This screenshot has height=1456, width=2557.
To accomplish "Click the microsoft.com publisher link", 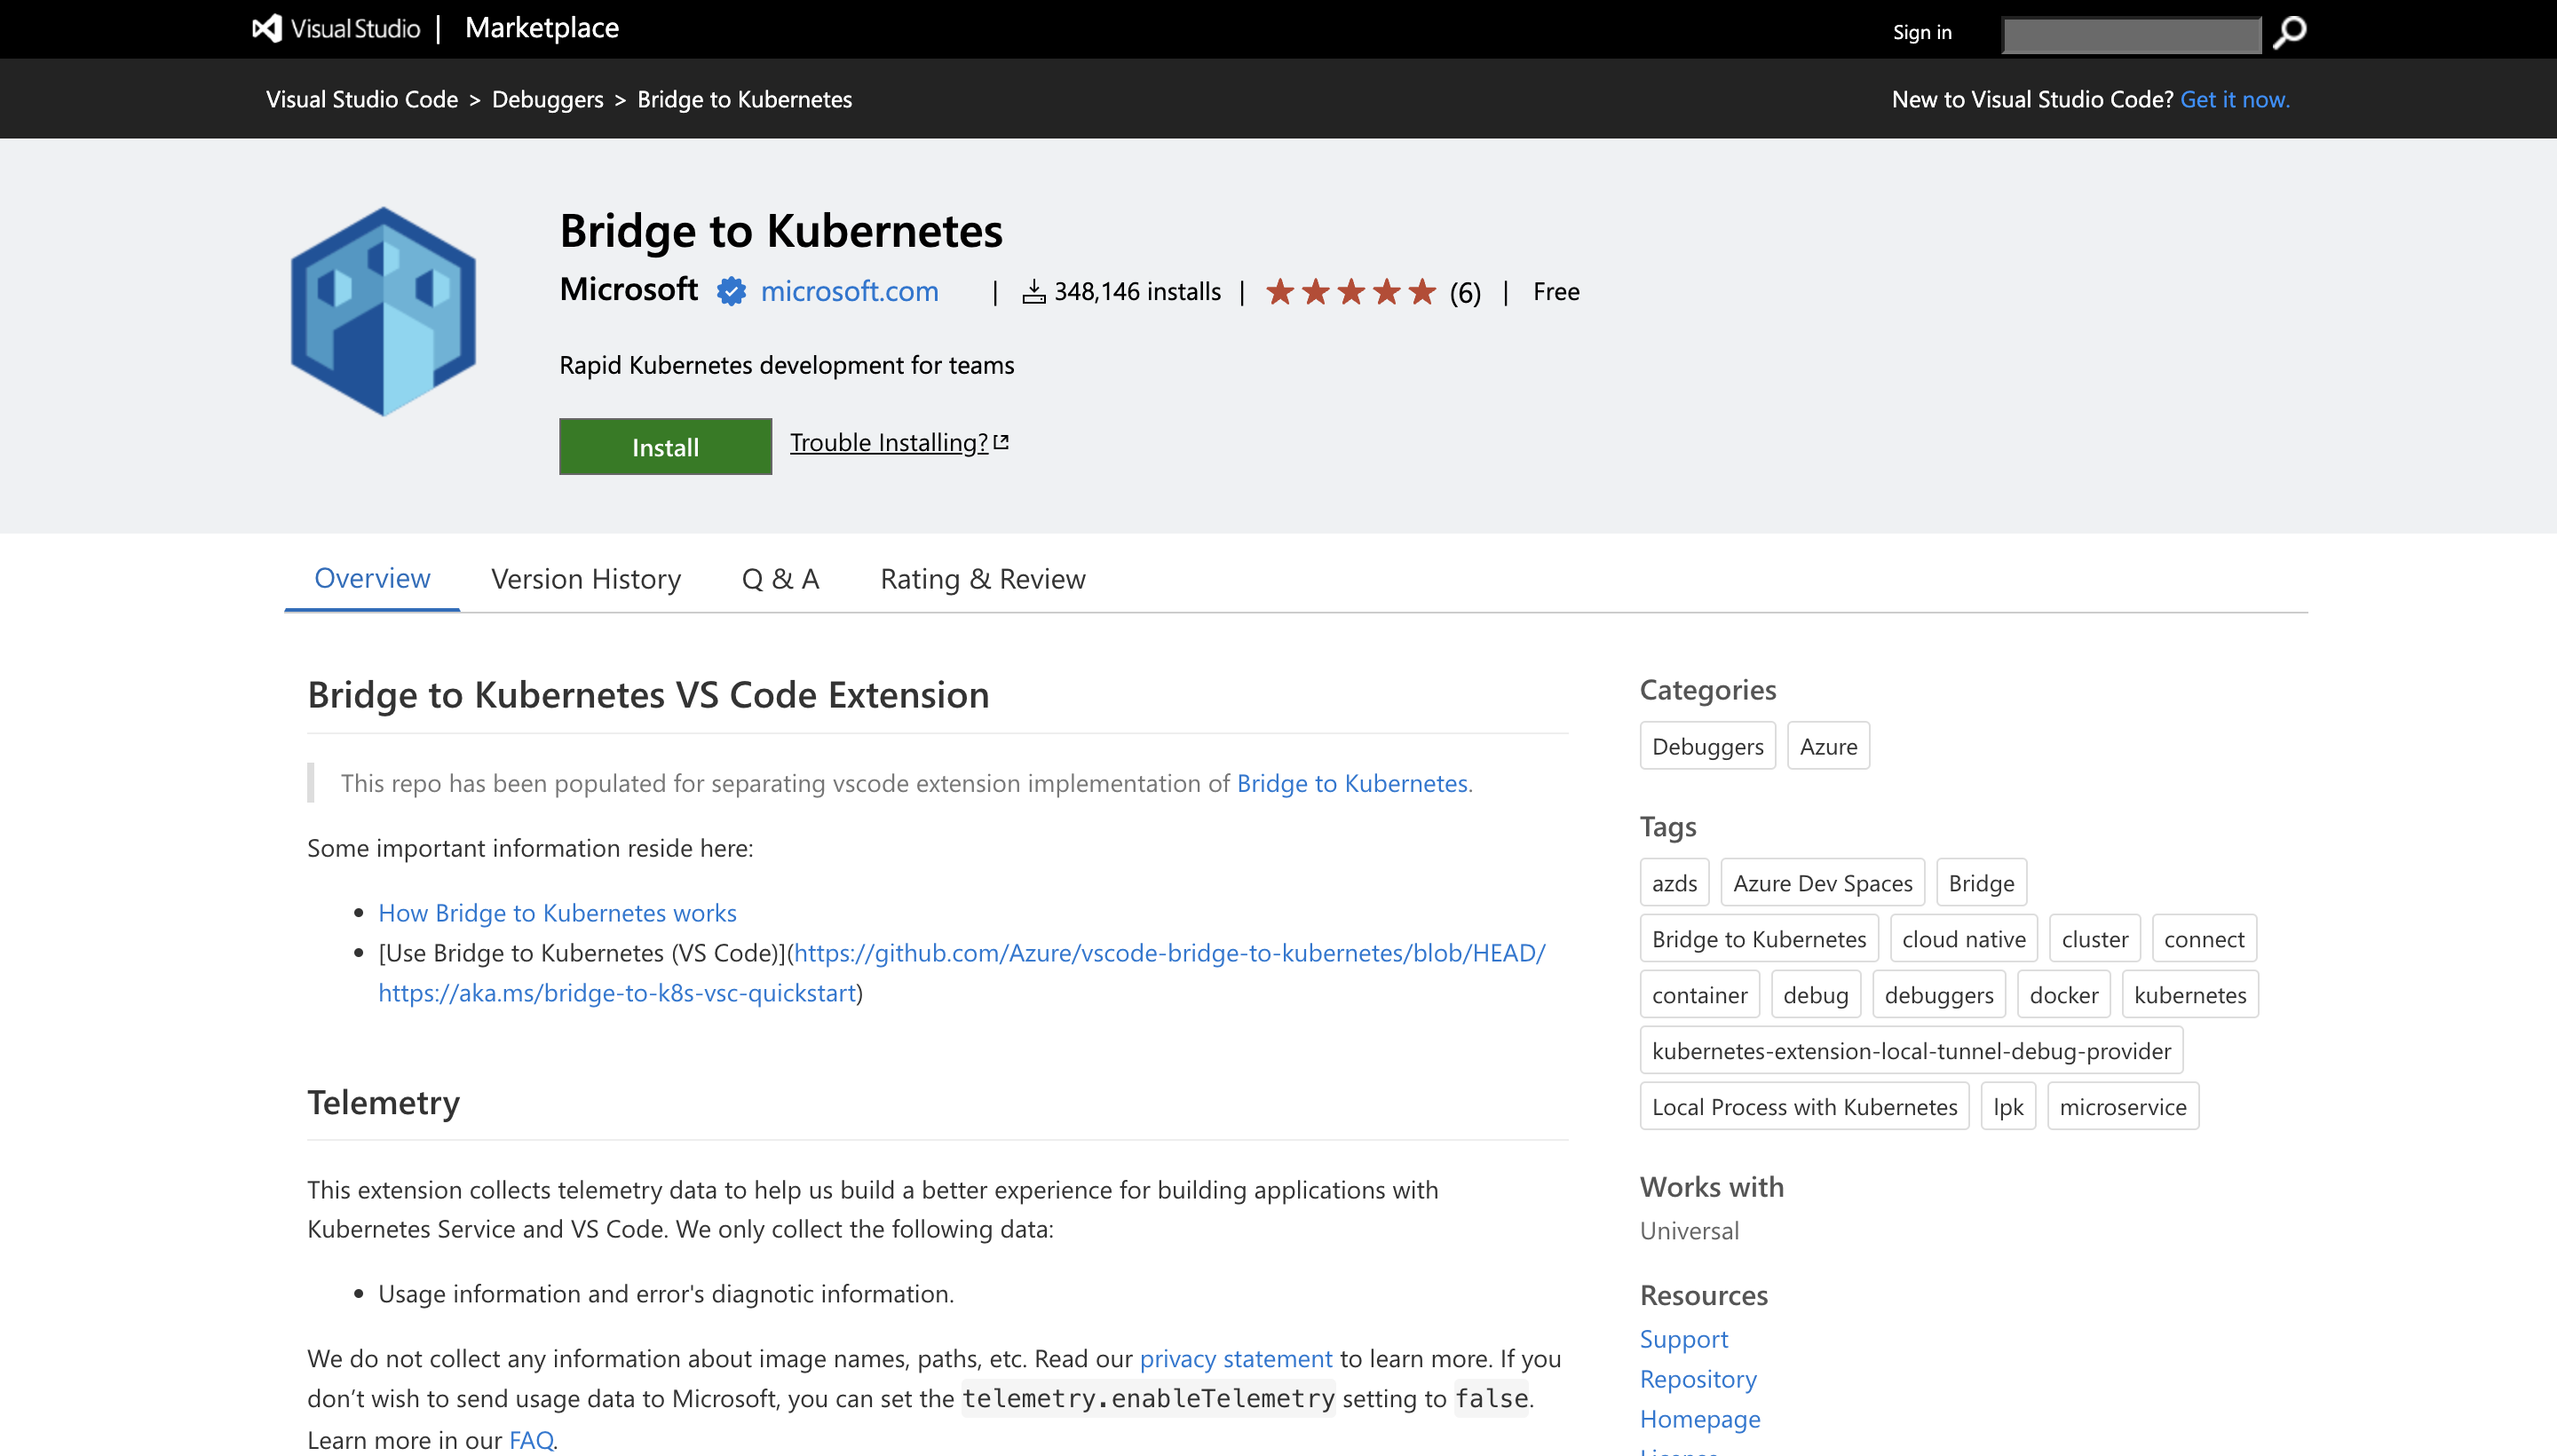I will (x=850, y=289).
